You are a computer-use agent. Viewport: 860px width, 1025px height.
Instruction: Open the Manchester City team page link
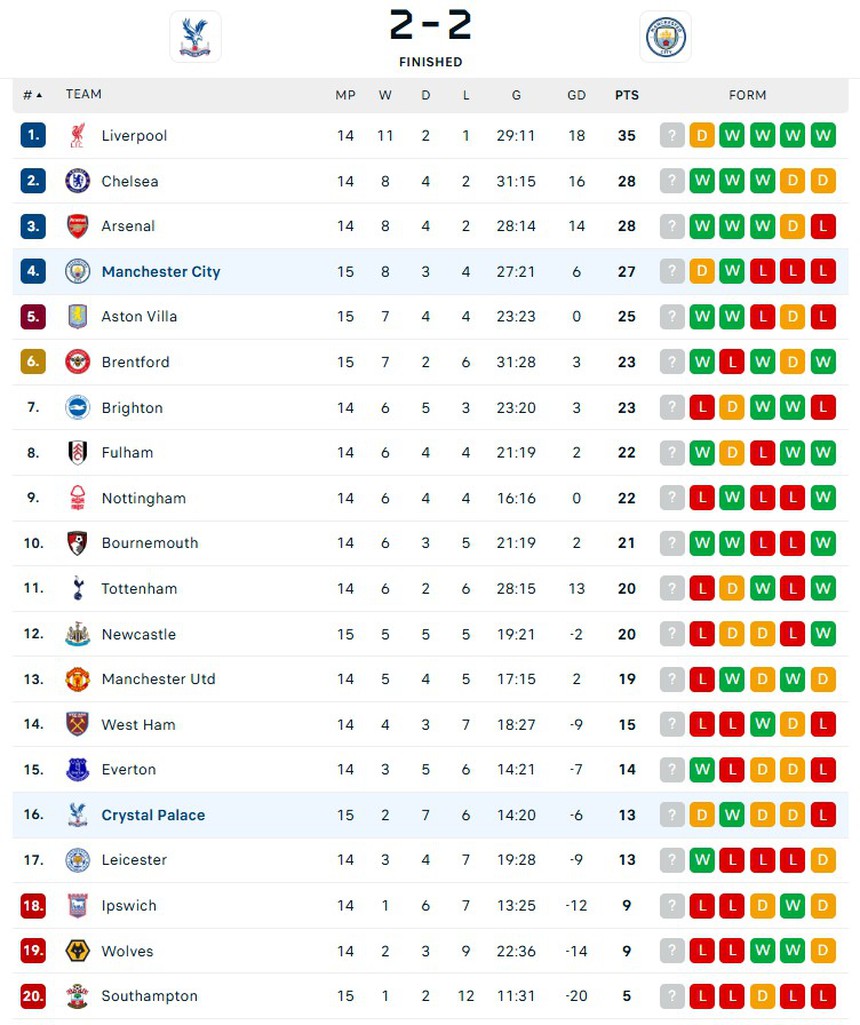pyautogui.click(x=161, y=271)
